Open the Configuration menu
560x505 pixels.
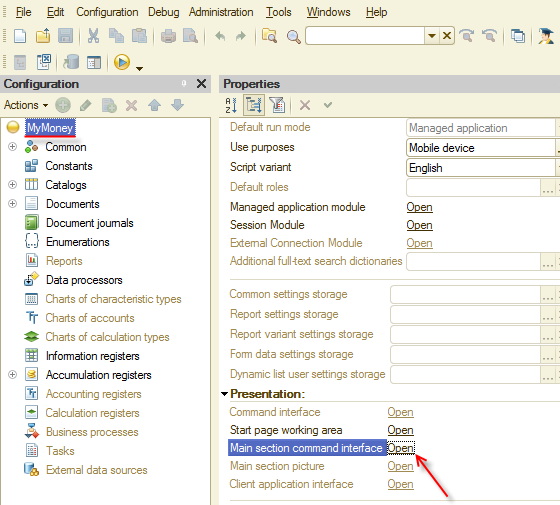coord(107,12)
